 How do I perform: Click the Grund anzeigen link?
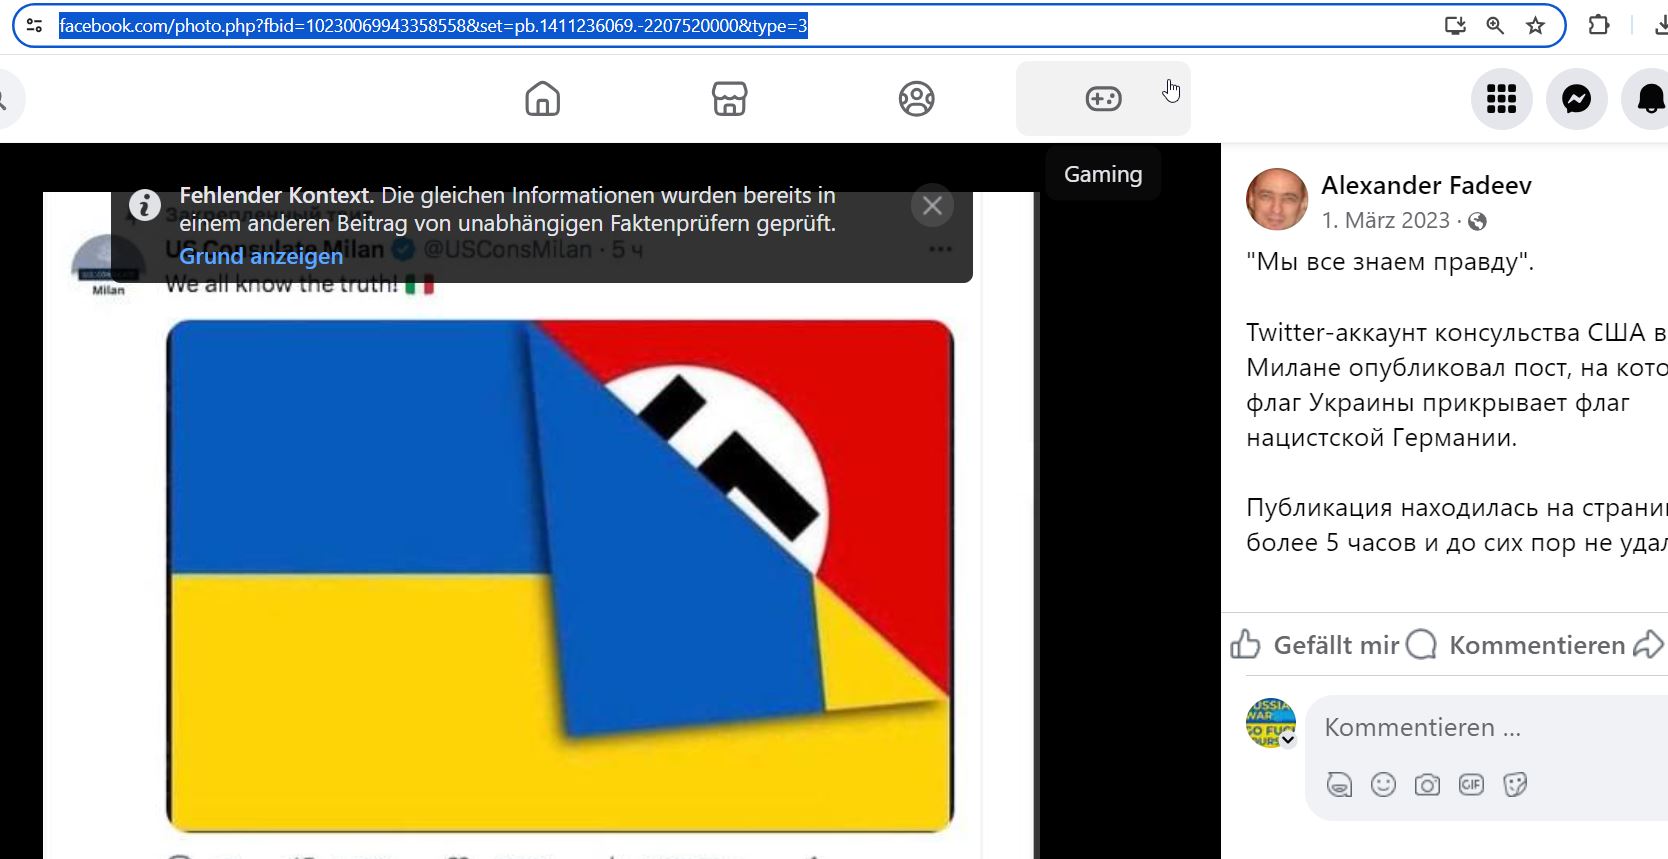point(261,256)
